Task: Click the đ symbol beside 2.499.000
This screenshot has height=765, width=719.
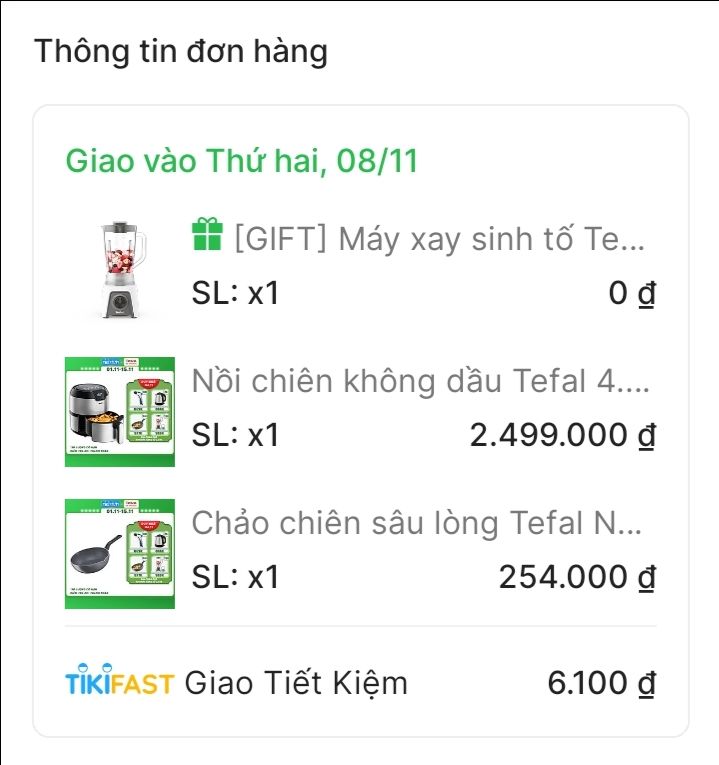Action: click(x=647, y=436)
